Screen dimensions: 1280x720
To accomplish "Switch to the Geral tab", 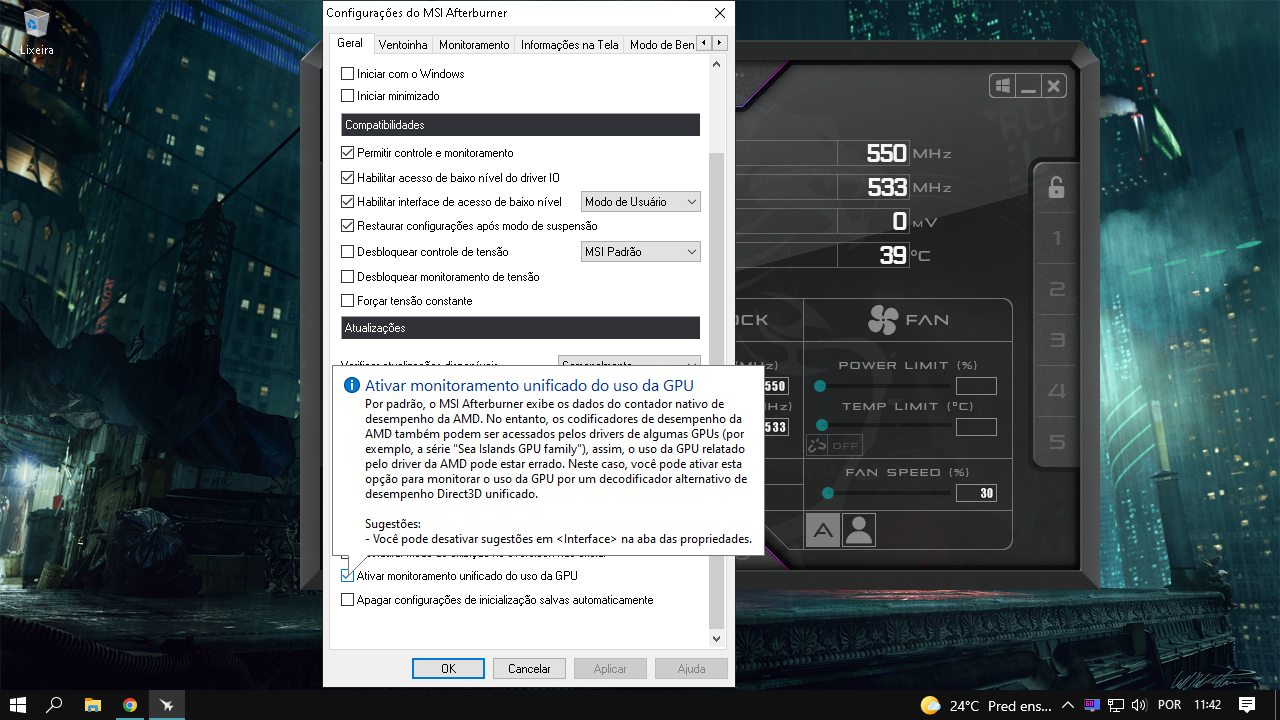I will click(350, 44).
